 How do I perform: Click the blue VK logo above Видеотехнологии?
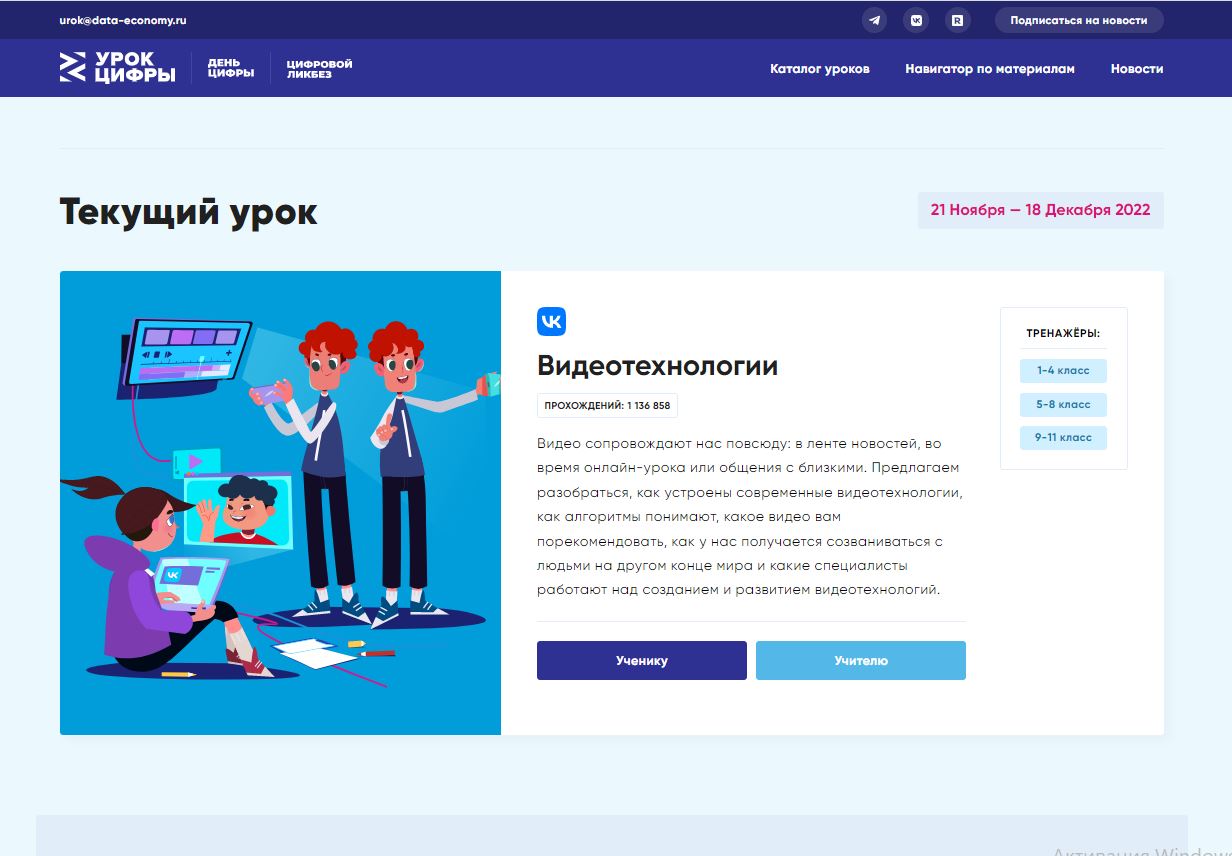(551, 321)
